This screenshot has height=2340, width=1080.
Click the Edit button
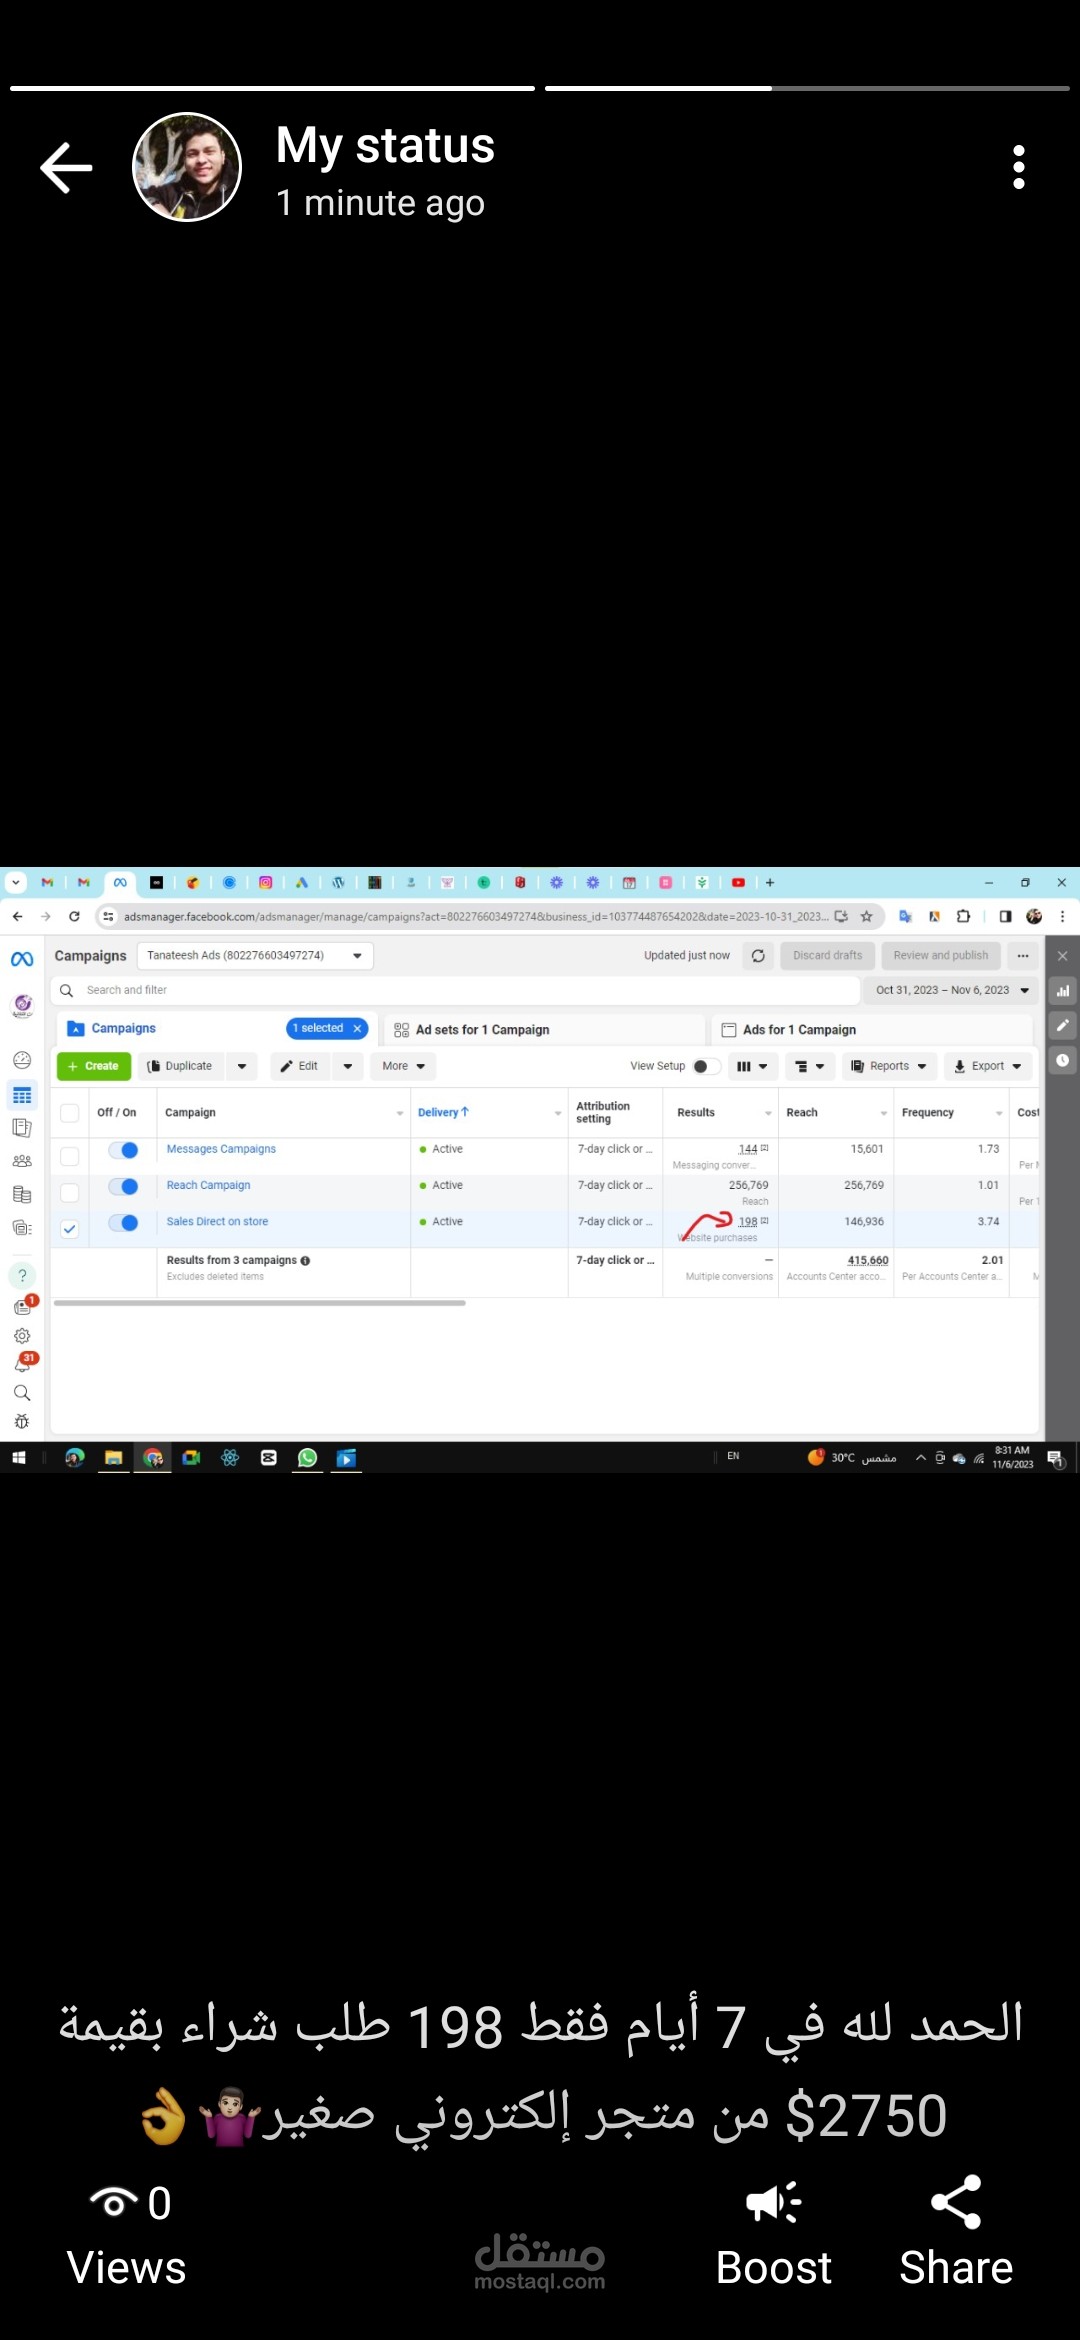pos(300,1066)
